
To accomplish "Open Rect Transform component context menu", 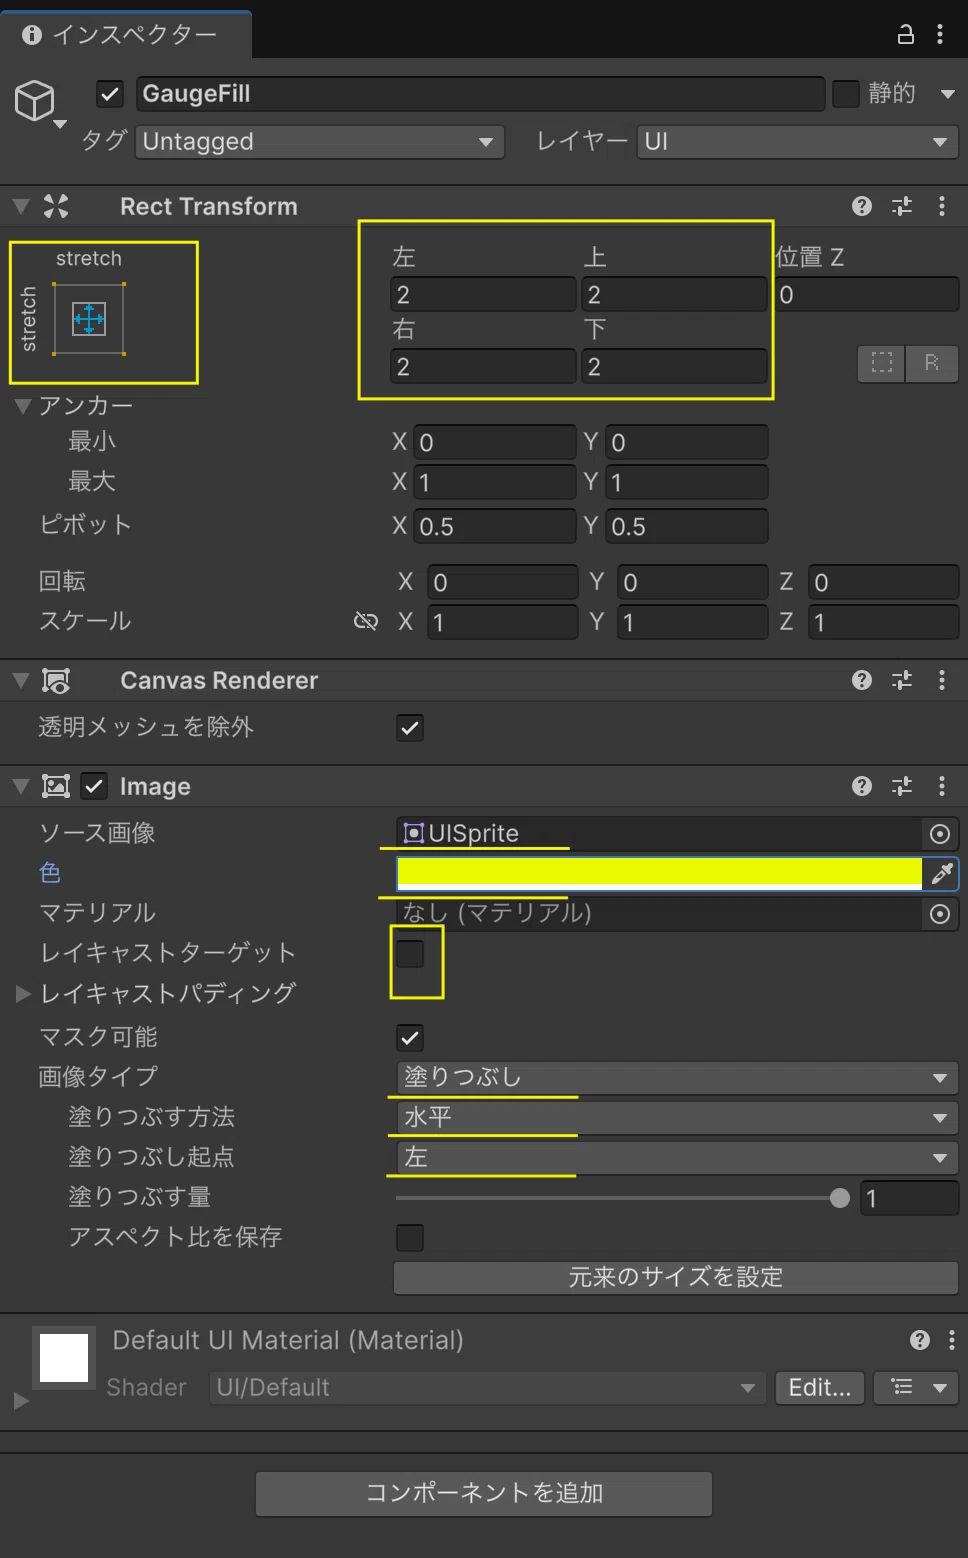I will tap(942, 206).
